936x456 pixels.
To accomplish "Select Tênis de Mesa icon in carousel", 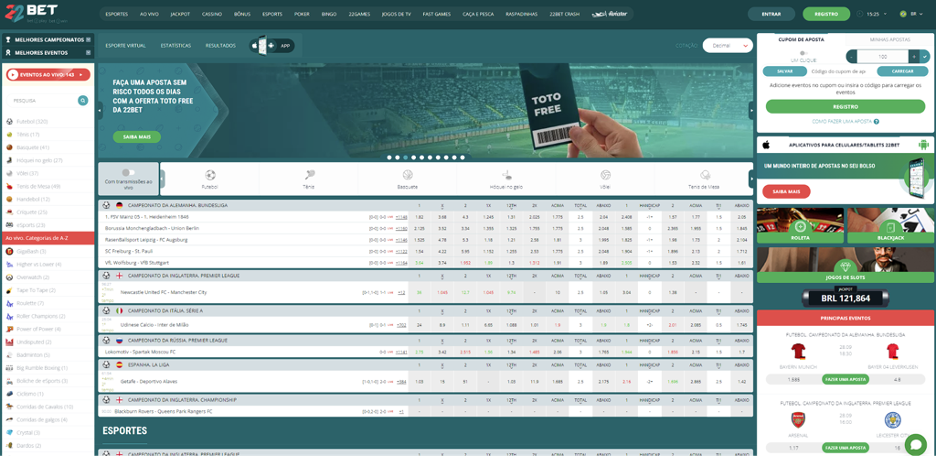I will coord(704,175).
